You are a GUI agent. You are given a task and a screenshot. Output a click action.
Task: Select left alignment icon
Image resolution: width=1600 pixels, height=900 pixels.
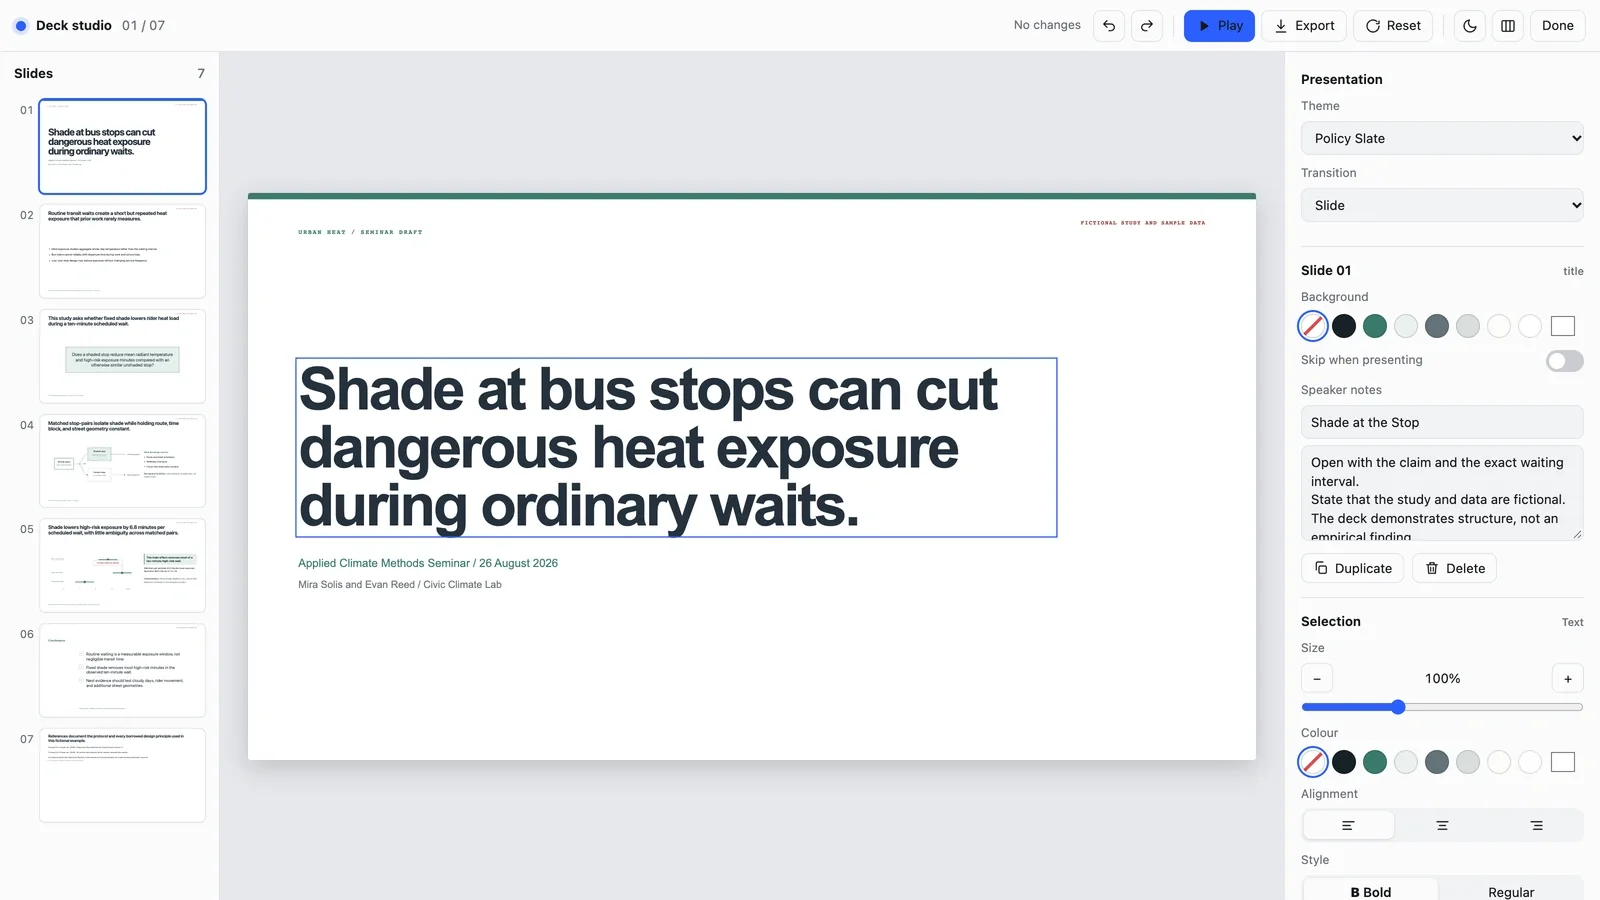(1348, 826)
